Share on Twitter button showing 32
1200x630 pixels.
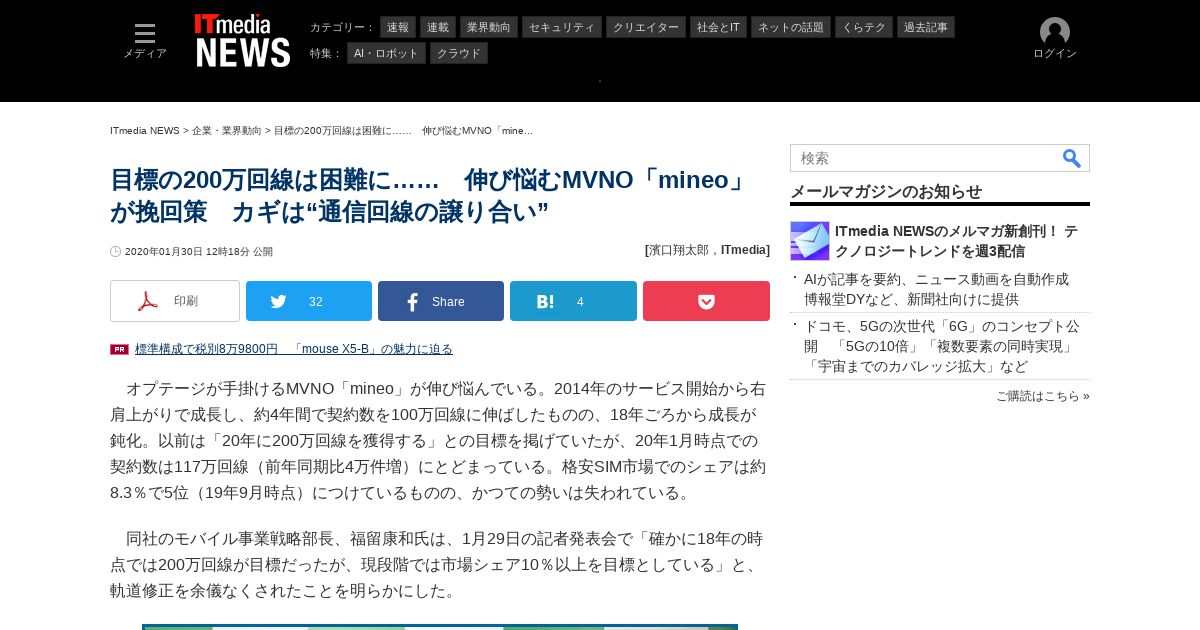(x=309, y=301)
